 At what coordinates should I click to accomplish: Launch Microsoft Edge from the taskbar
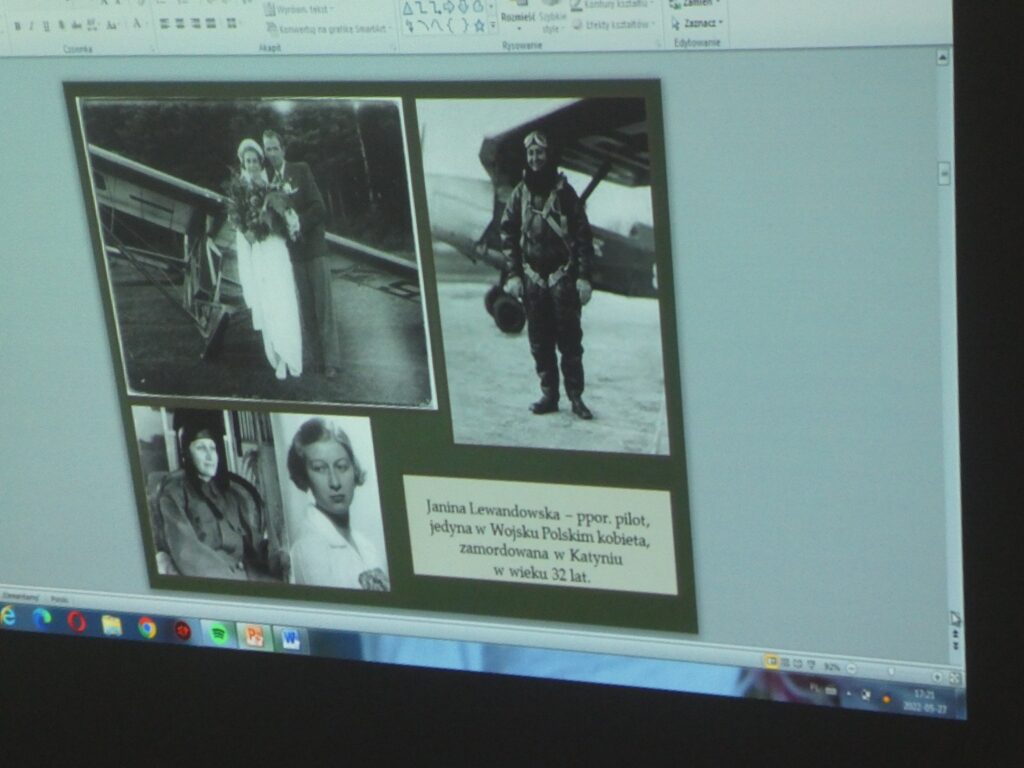(41, 618)
